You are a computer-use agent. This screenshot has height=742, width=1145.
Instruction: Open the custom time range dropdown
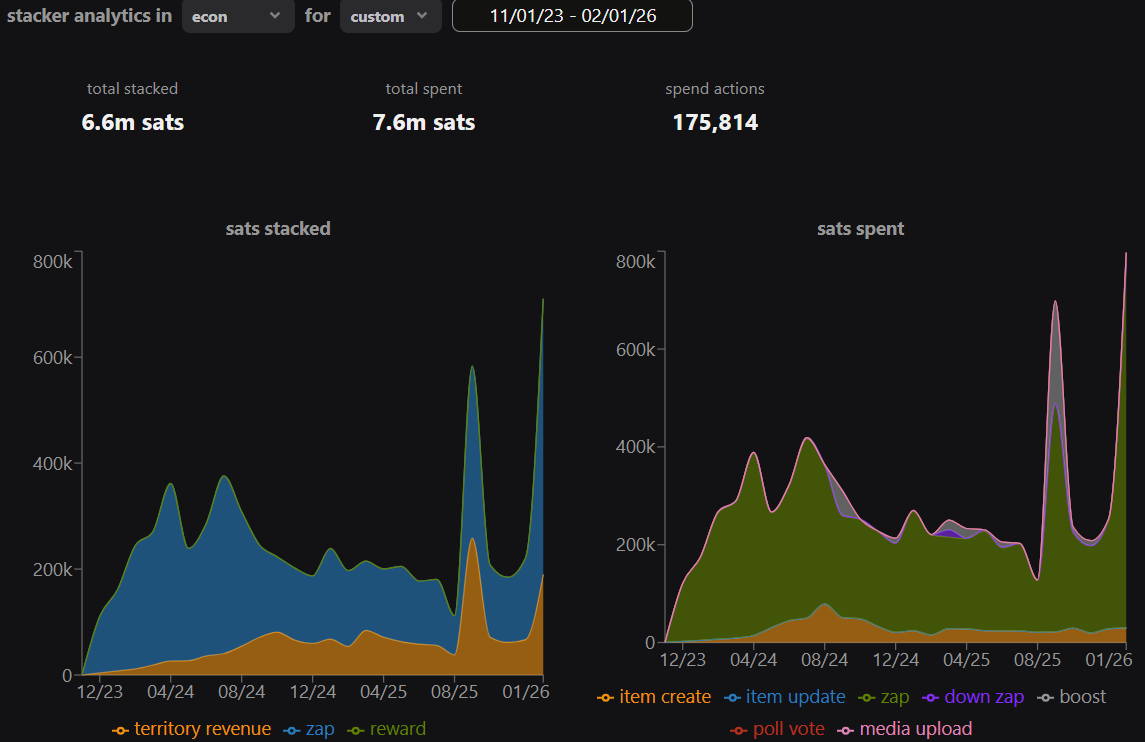(x=391, y=16)
